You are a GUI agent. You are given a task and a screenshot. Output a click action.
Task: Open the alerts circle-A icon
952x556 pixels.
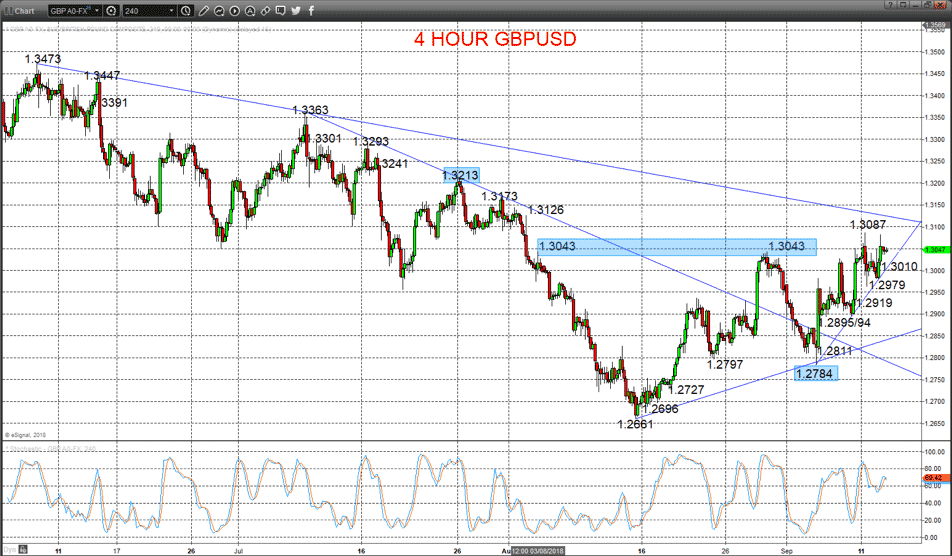click(250, 11)
